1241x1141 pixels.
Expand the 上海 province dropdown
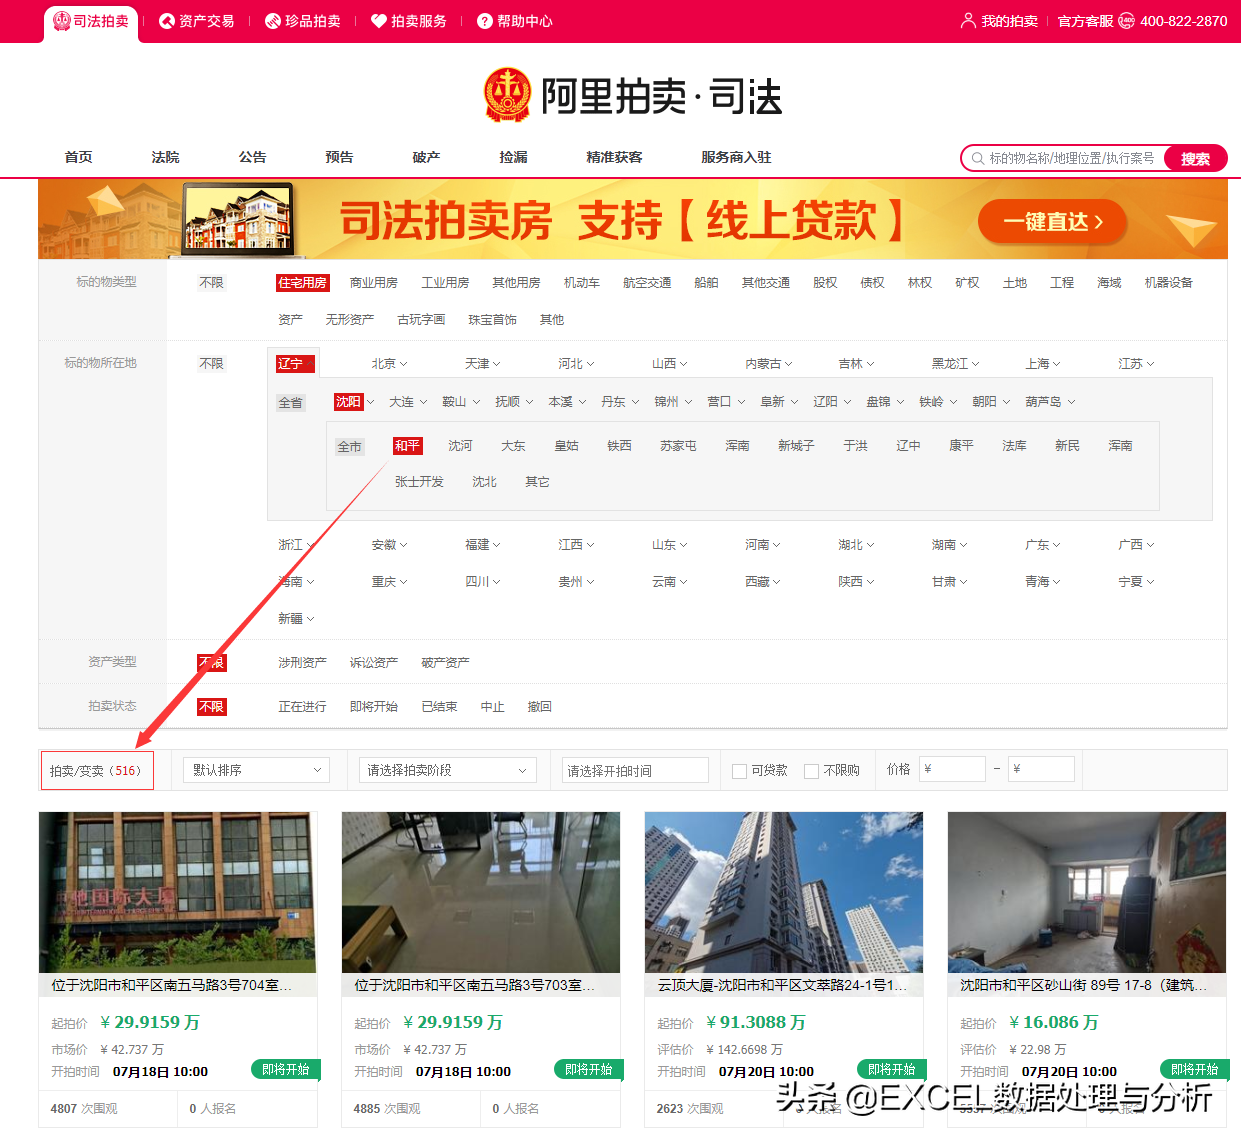tap(1043, 364)
